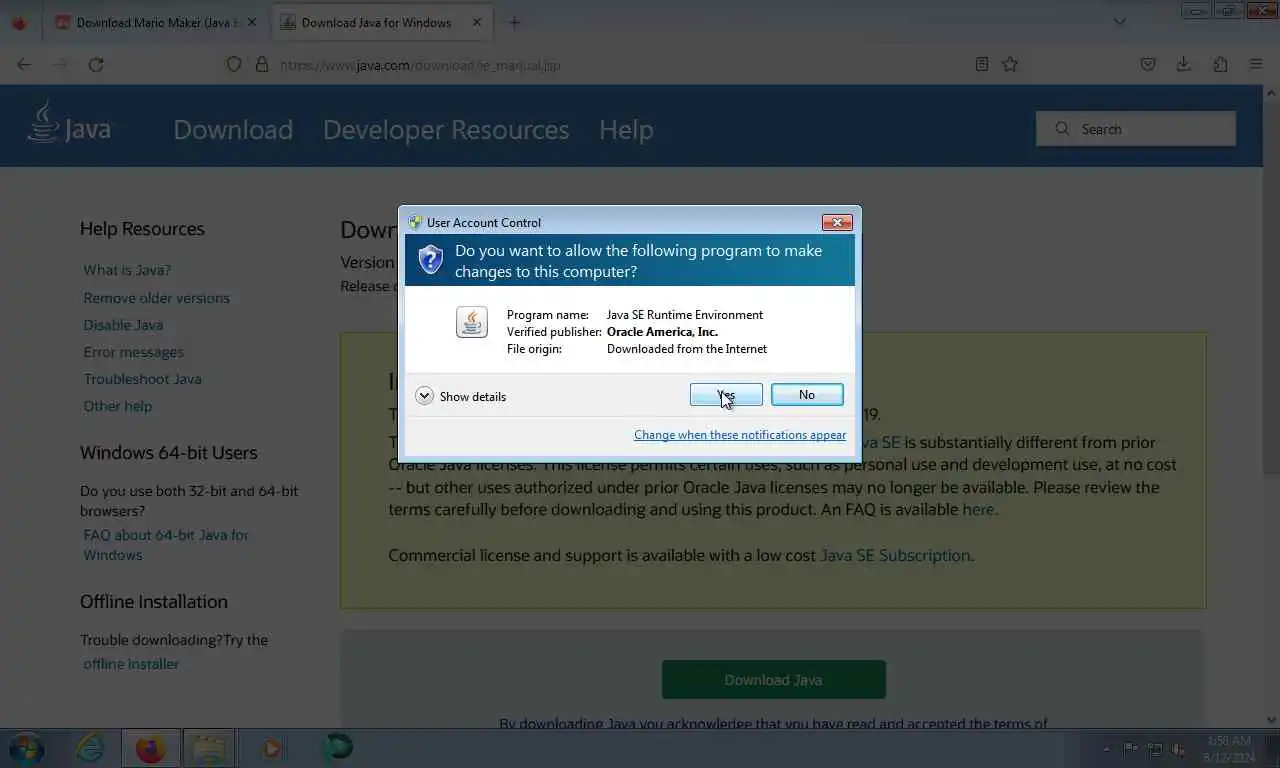Open the Download menu on Java site

coord(233,130)
